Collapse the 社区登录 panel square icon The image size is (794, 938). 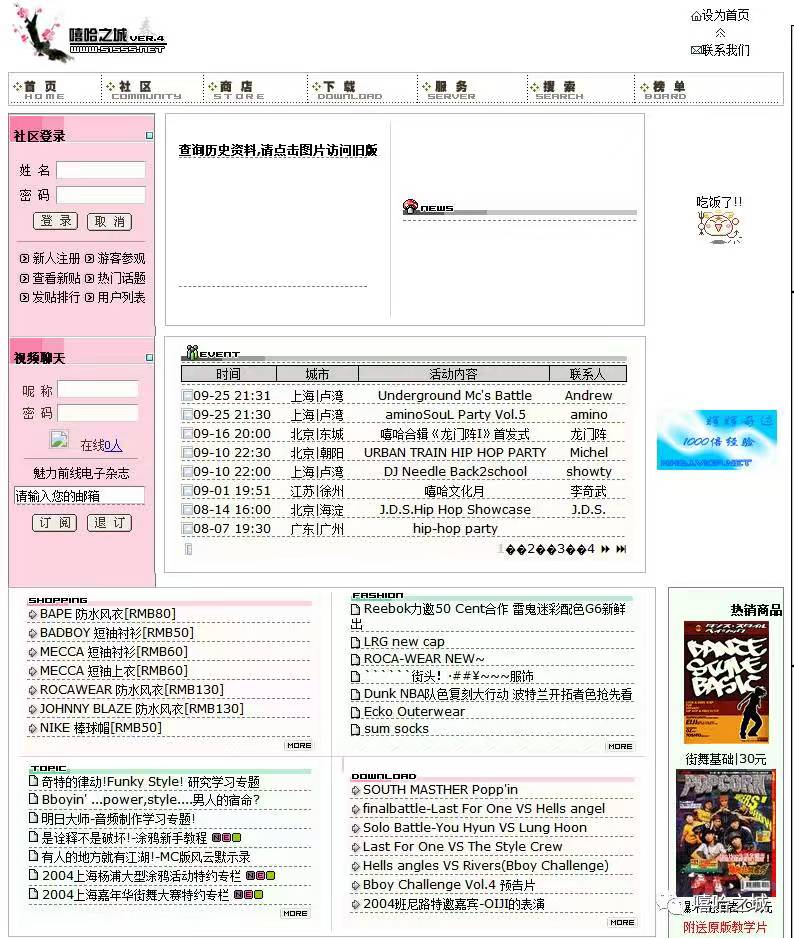(149, 136)
